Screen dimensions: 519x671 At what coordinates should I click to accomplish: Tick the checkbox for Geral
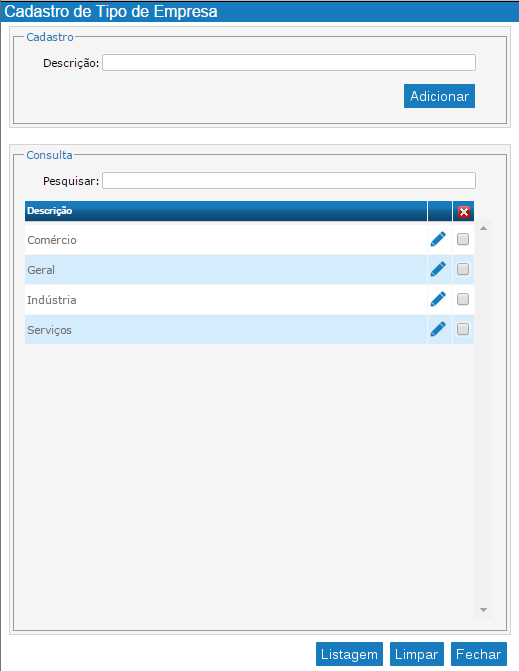463,269
